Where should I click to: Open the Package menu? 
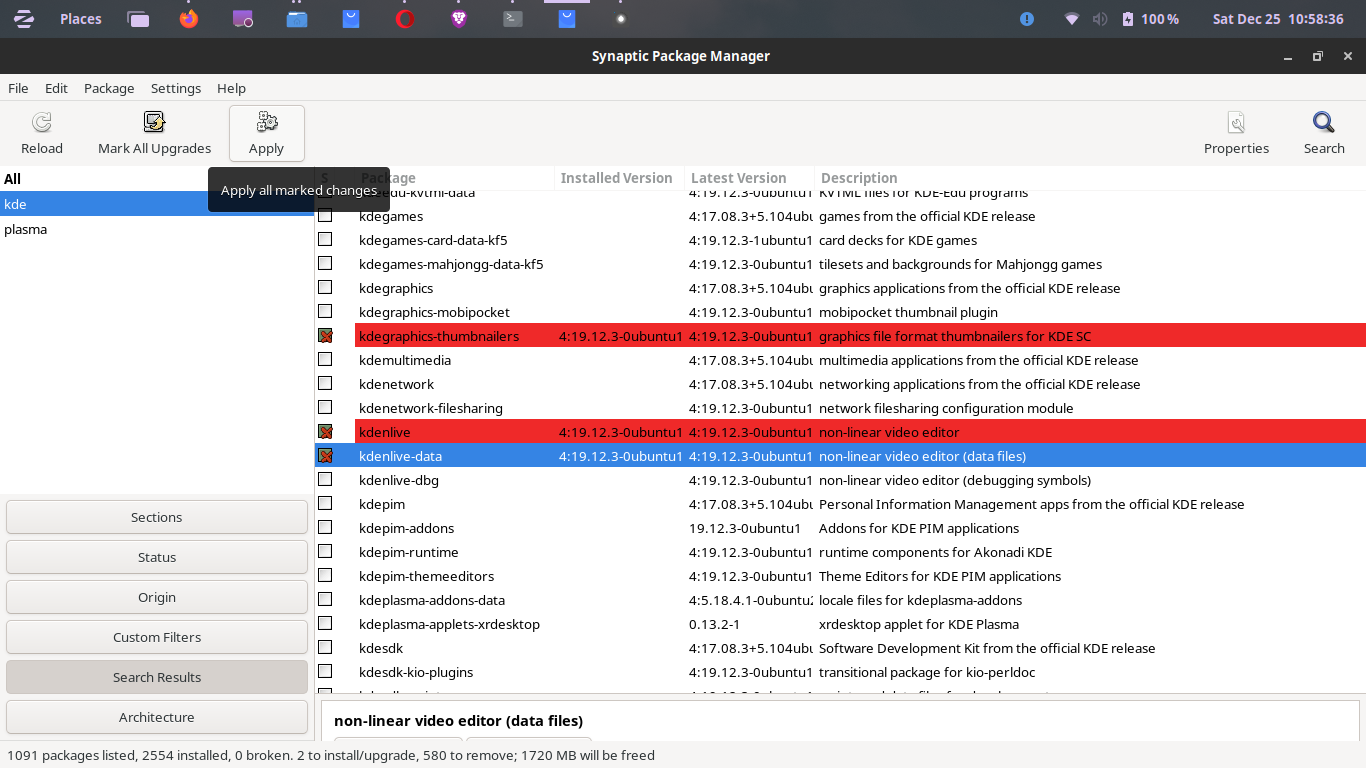109,88
